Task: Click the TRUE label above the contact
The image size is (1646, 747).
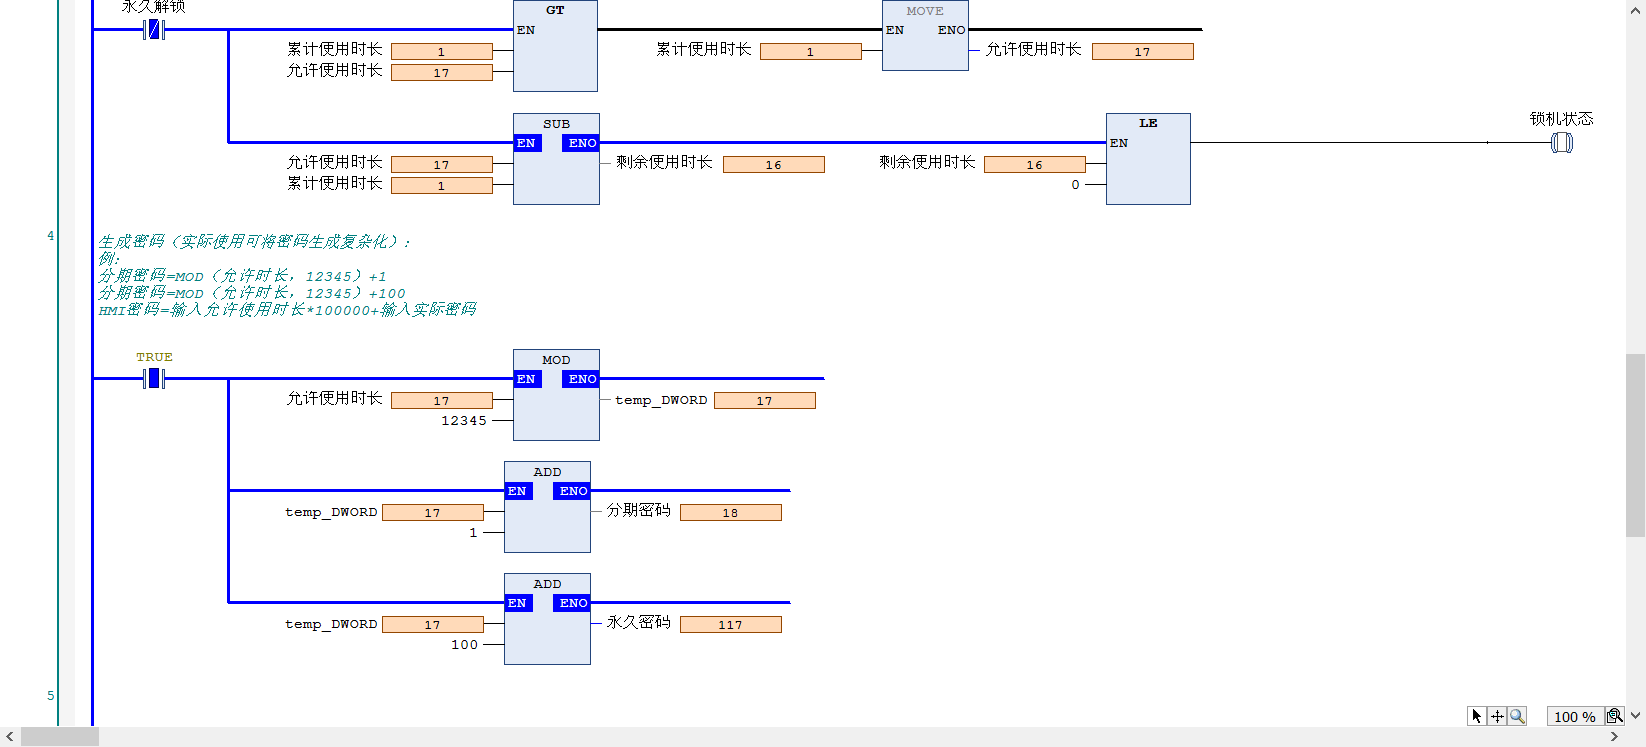Action: click(x=154, y=357)
